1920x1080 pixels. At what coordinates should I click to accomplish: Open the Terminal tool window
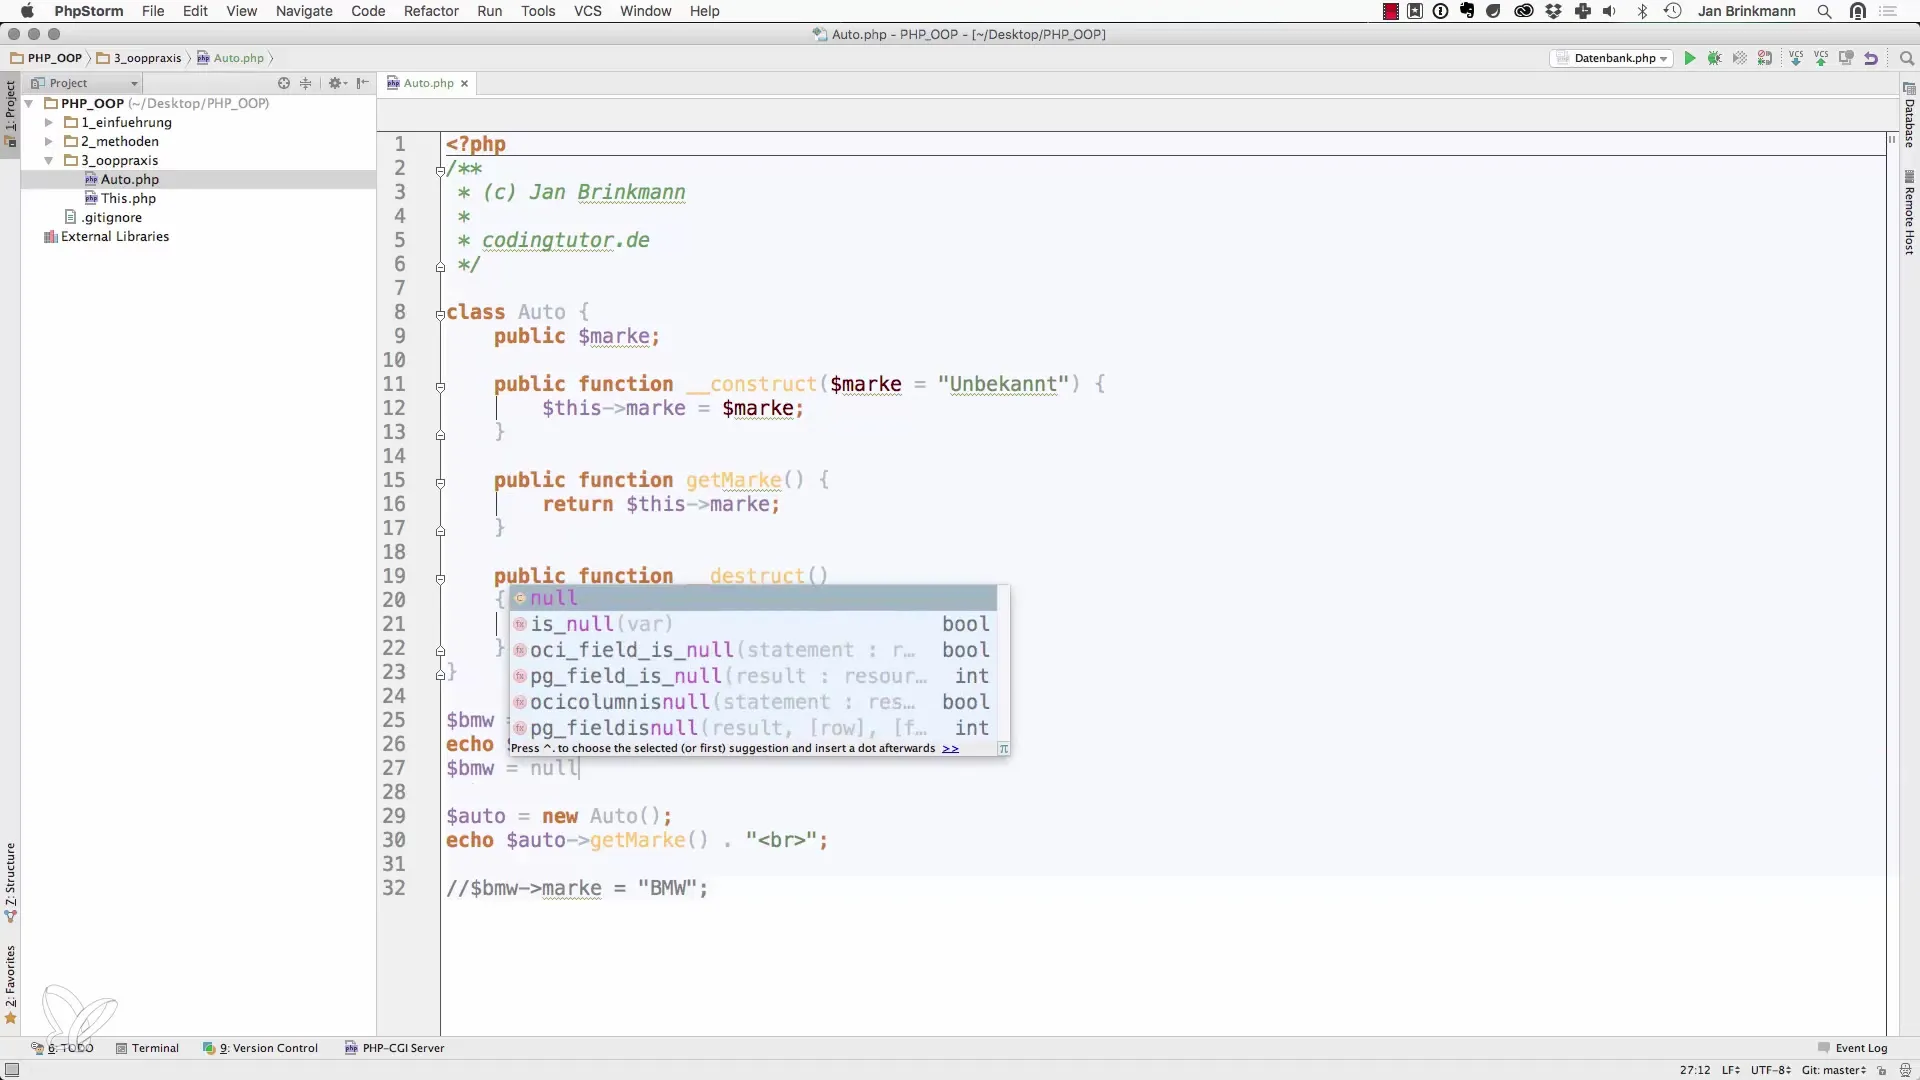[x=147, y=1048]
